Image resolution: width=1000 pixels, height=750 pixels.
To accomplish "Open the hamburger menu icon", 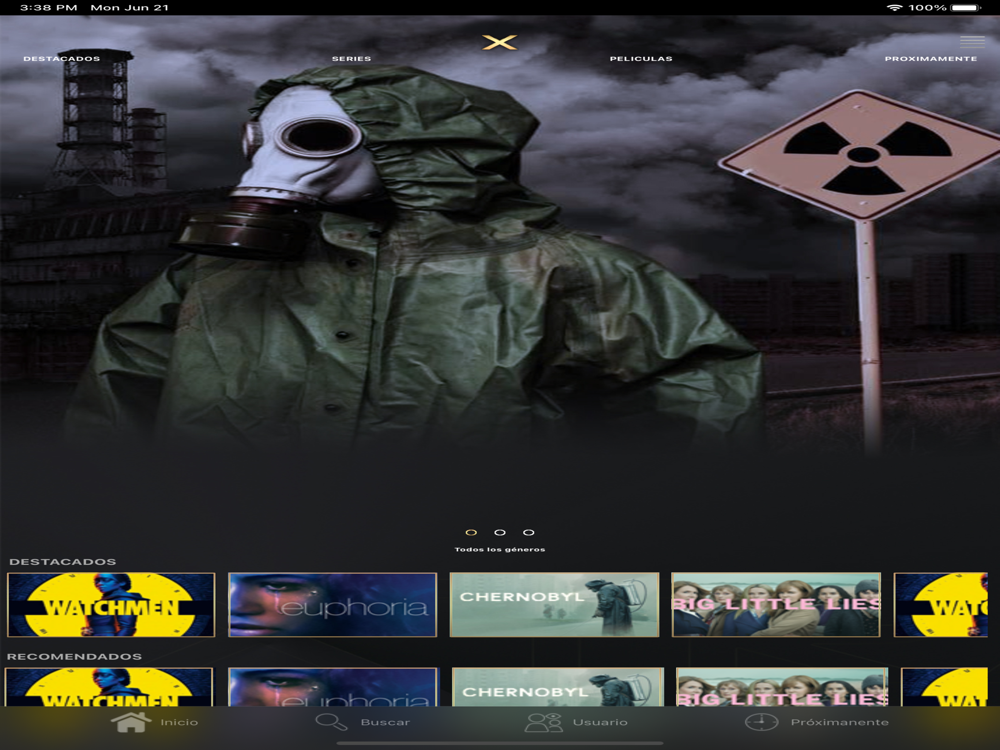I will [972, 42].
